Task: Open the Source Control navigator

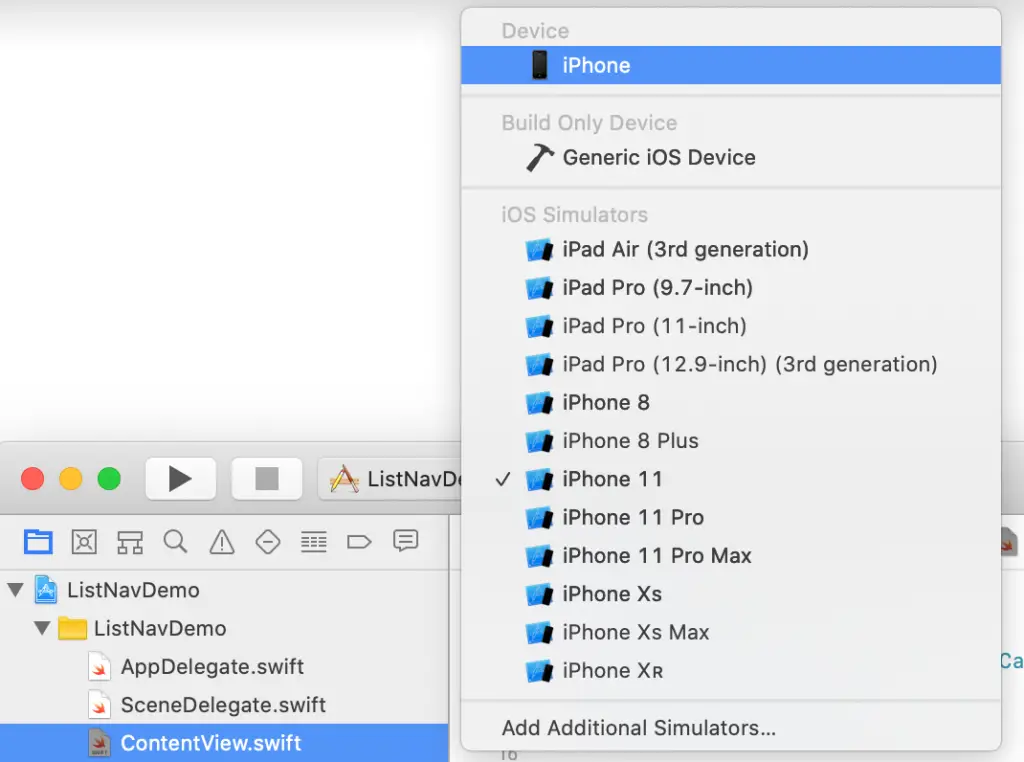Action: pos(84,542)
